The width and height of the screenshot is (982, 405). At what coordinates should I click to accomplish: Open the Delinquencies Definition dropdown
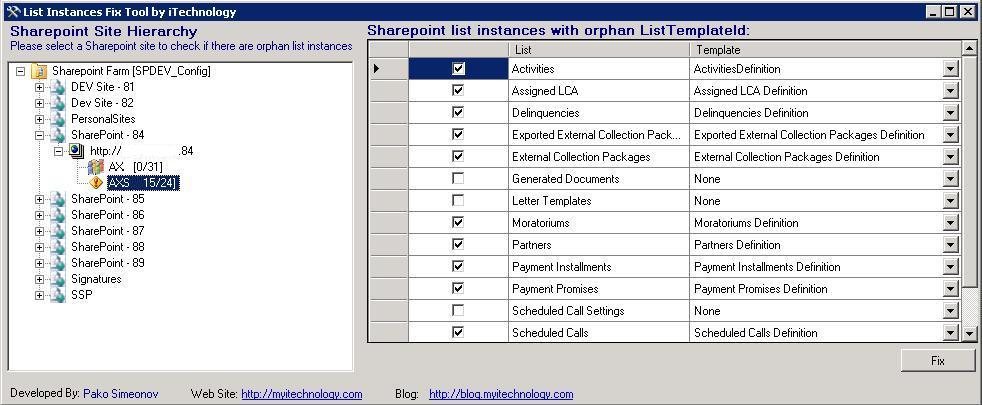[951, 113]
